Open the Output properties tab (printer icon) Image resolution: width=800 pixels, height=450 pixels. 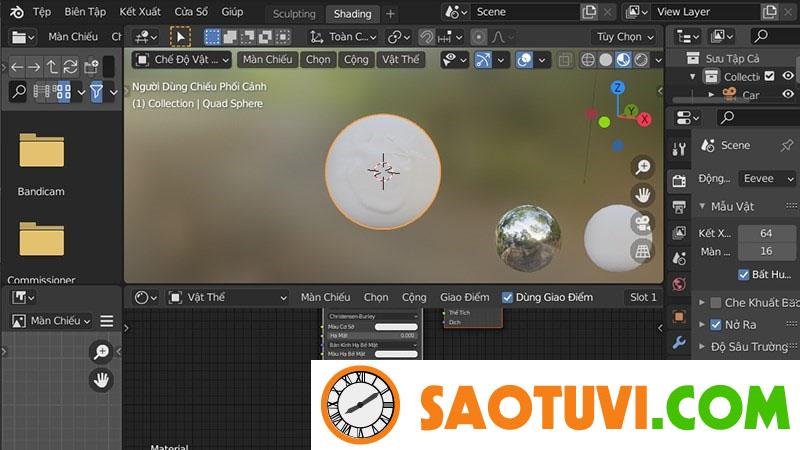[679, 207]
